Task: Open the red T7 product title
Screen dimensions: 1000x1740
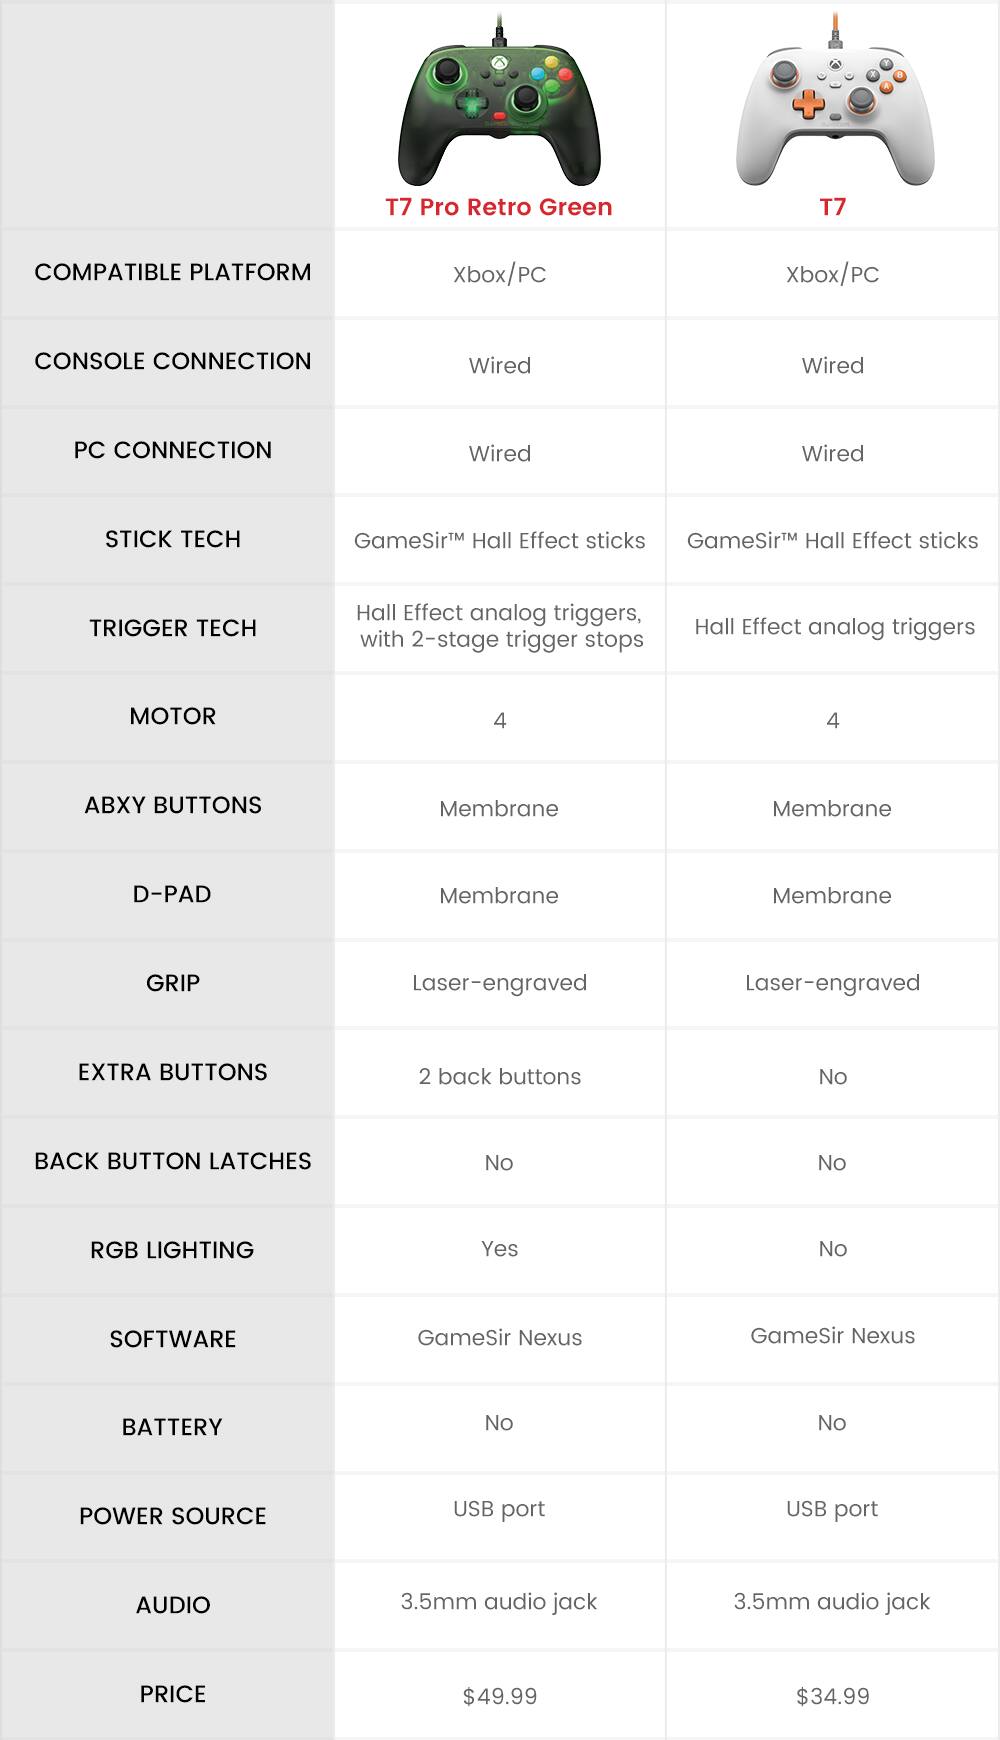Action: click(x=832, y=207)
